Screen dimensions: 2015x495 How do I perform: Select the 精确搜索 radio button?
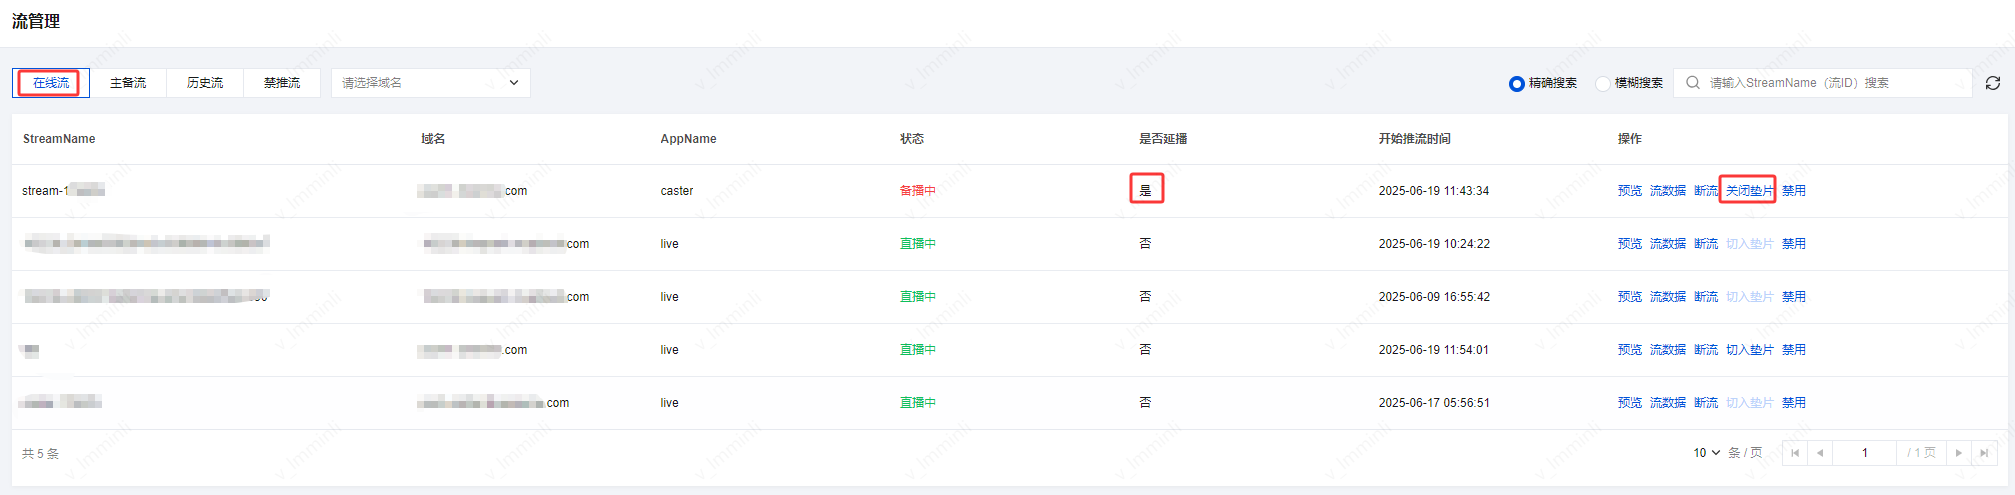point(1517,84)
